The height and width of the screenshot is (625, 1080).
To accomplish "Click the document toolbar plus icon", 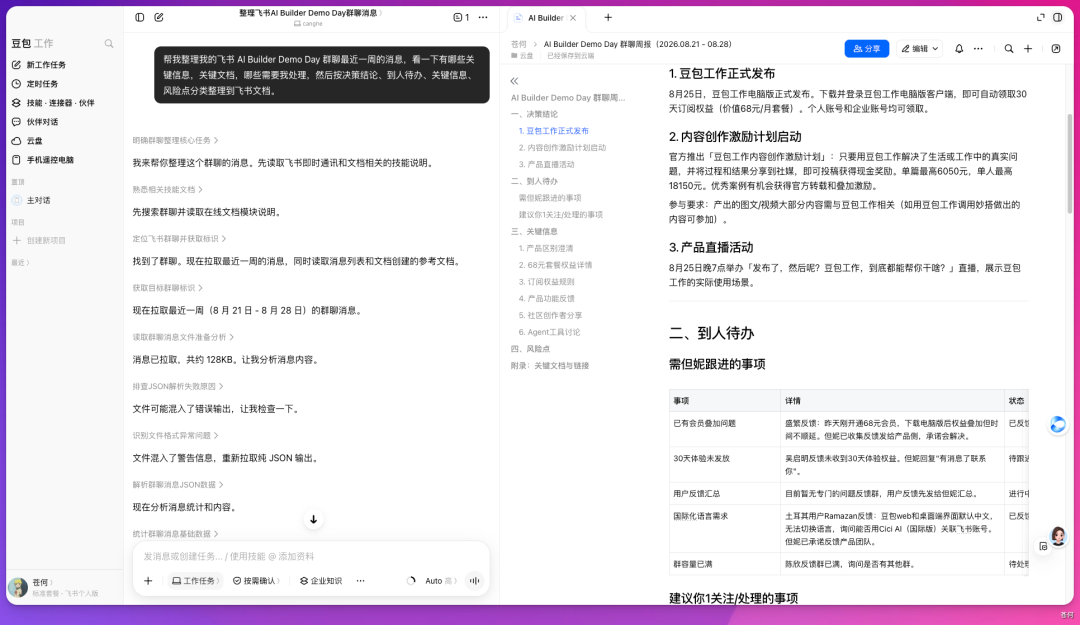I will click(x=1028, y=49).
